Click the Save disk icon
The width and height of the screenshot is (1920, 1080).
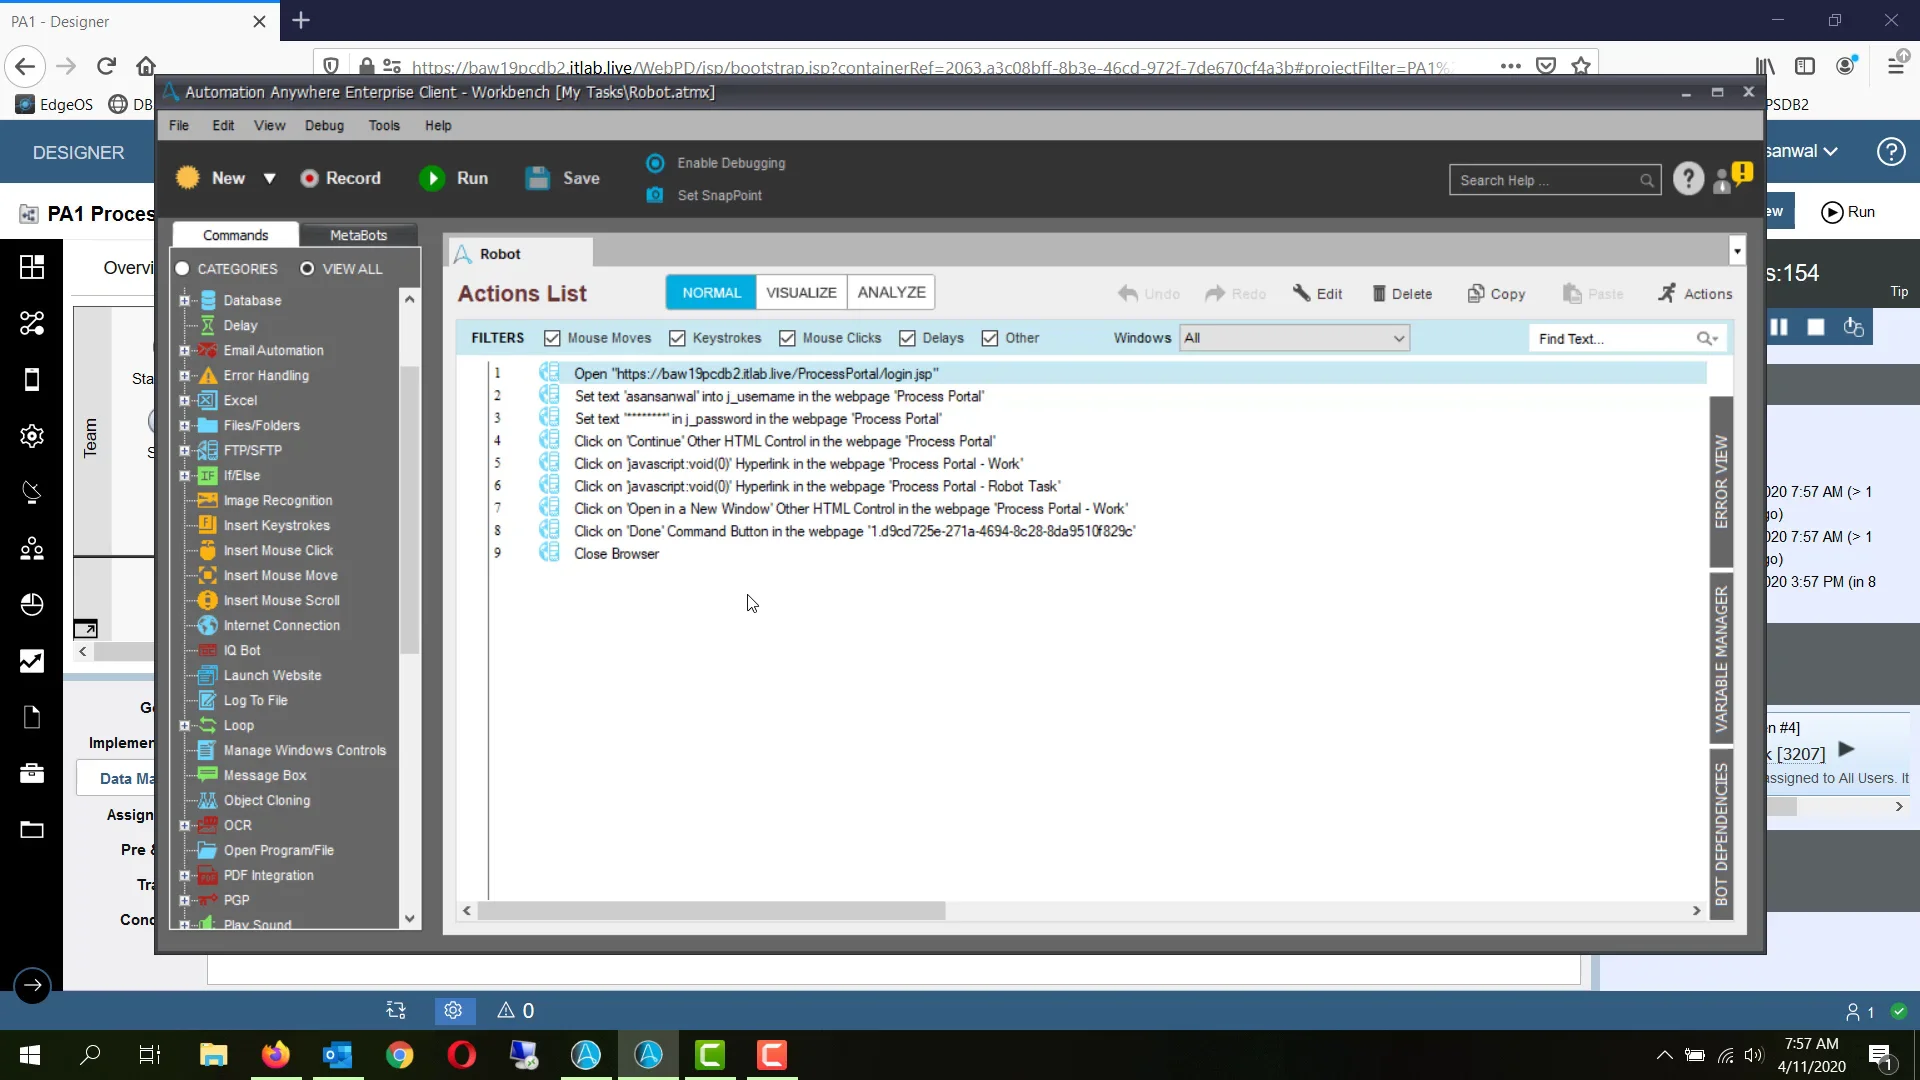tap(538, 178)
